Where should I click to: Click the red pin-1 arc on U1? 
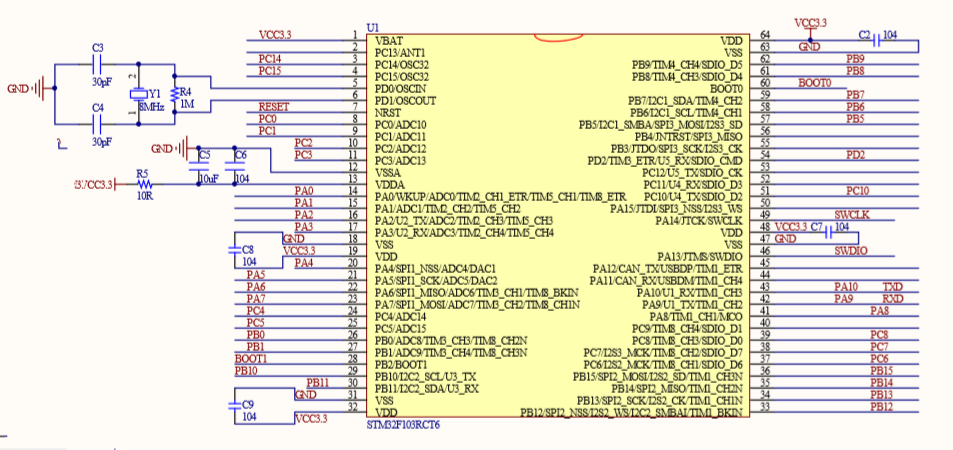(x=559, y=39)
